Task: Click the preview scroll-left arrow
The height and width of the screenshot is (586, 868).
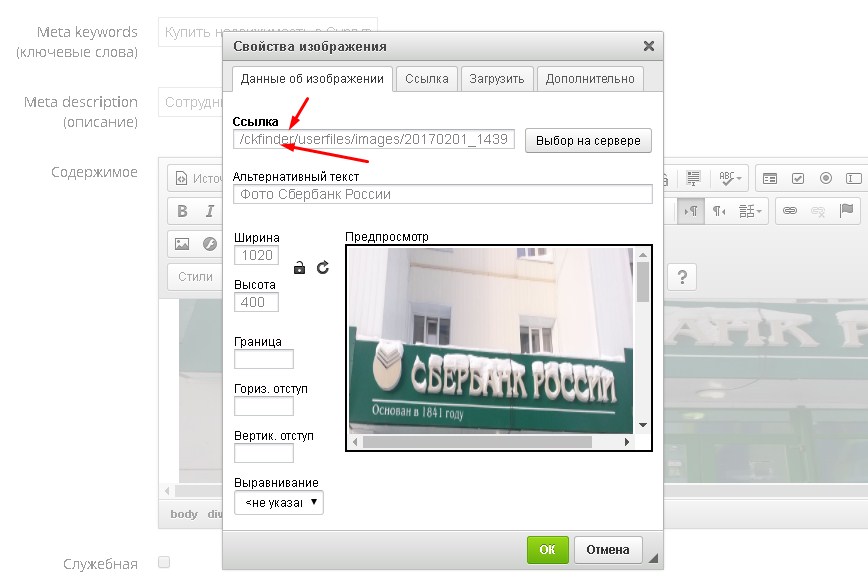Action: (355, 442)
